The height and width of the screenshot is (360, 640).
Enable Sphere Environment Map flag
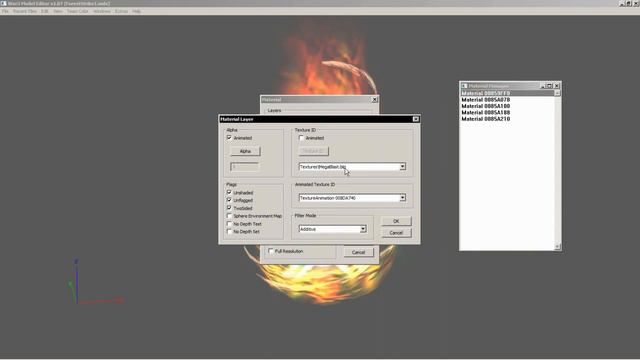coord(229,216)
